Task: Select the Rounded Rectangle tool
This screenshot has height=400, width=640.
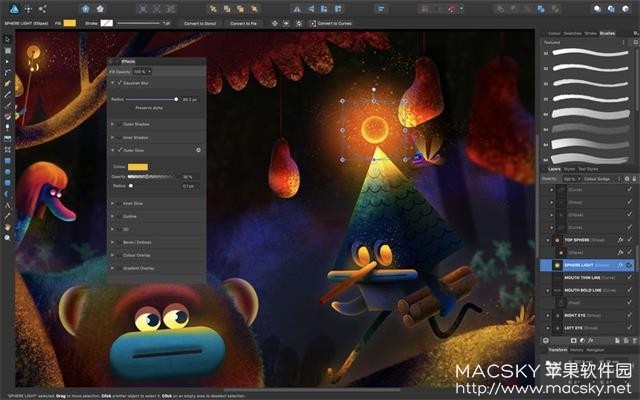Action: (x=7, y=183)
